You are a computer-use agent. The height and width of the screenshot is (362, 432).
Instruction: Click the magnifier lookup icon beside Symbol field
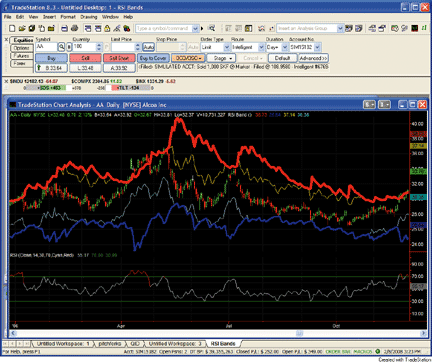click(61, 47)
